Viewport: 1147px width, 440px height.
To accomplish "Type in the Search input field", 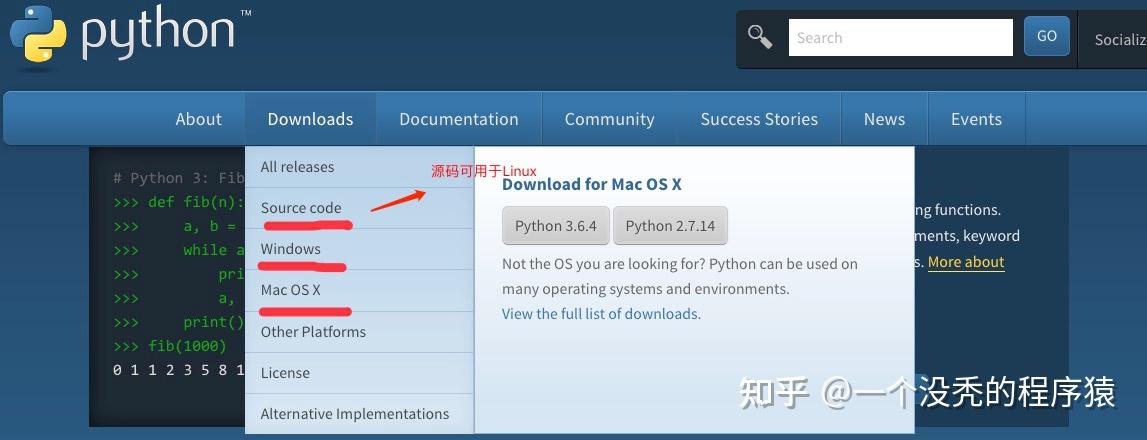I will (x=900, y=38).
